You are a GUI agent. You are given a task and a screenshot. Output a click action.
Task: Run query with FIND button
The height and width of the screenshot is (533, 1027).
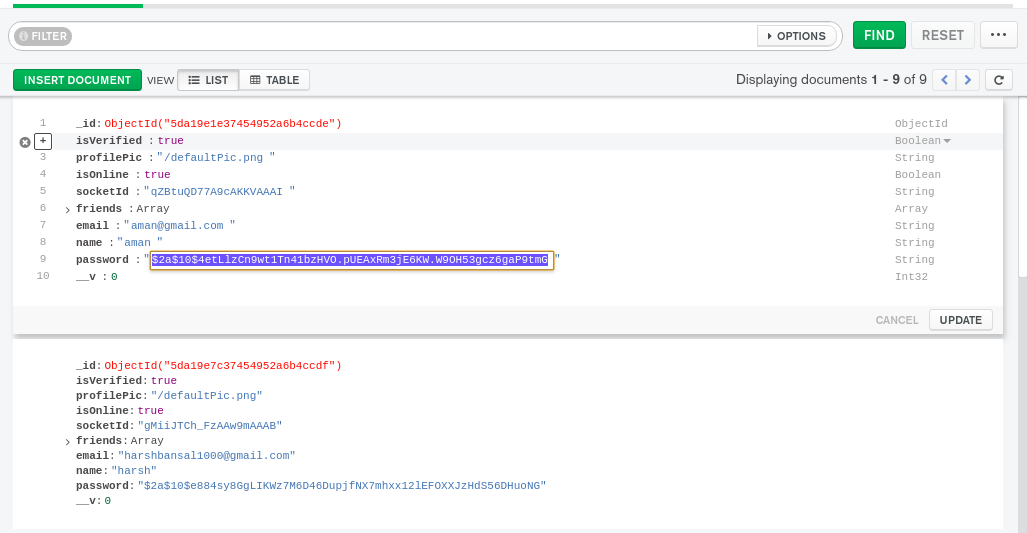[x=879, y=35]
